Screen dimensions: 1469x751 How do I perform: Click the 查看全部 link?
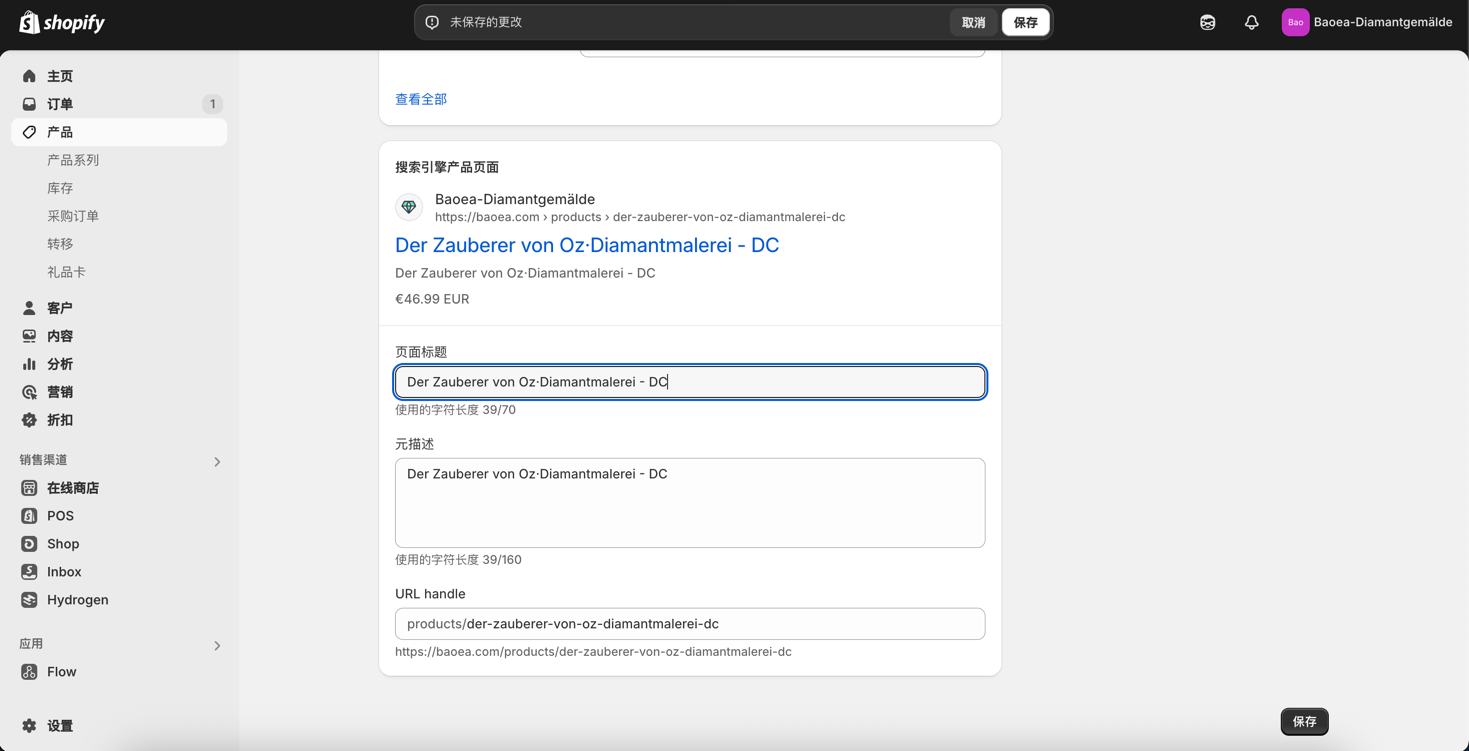pyautogui.click(x=421, y=99)
